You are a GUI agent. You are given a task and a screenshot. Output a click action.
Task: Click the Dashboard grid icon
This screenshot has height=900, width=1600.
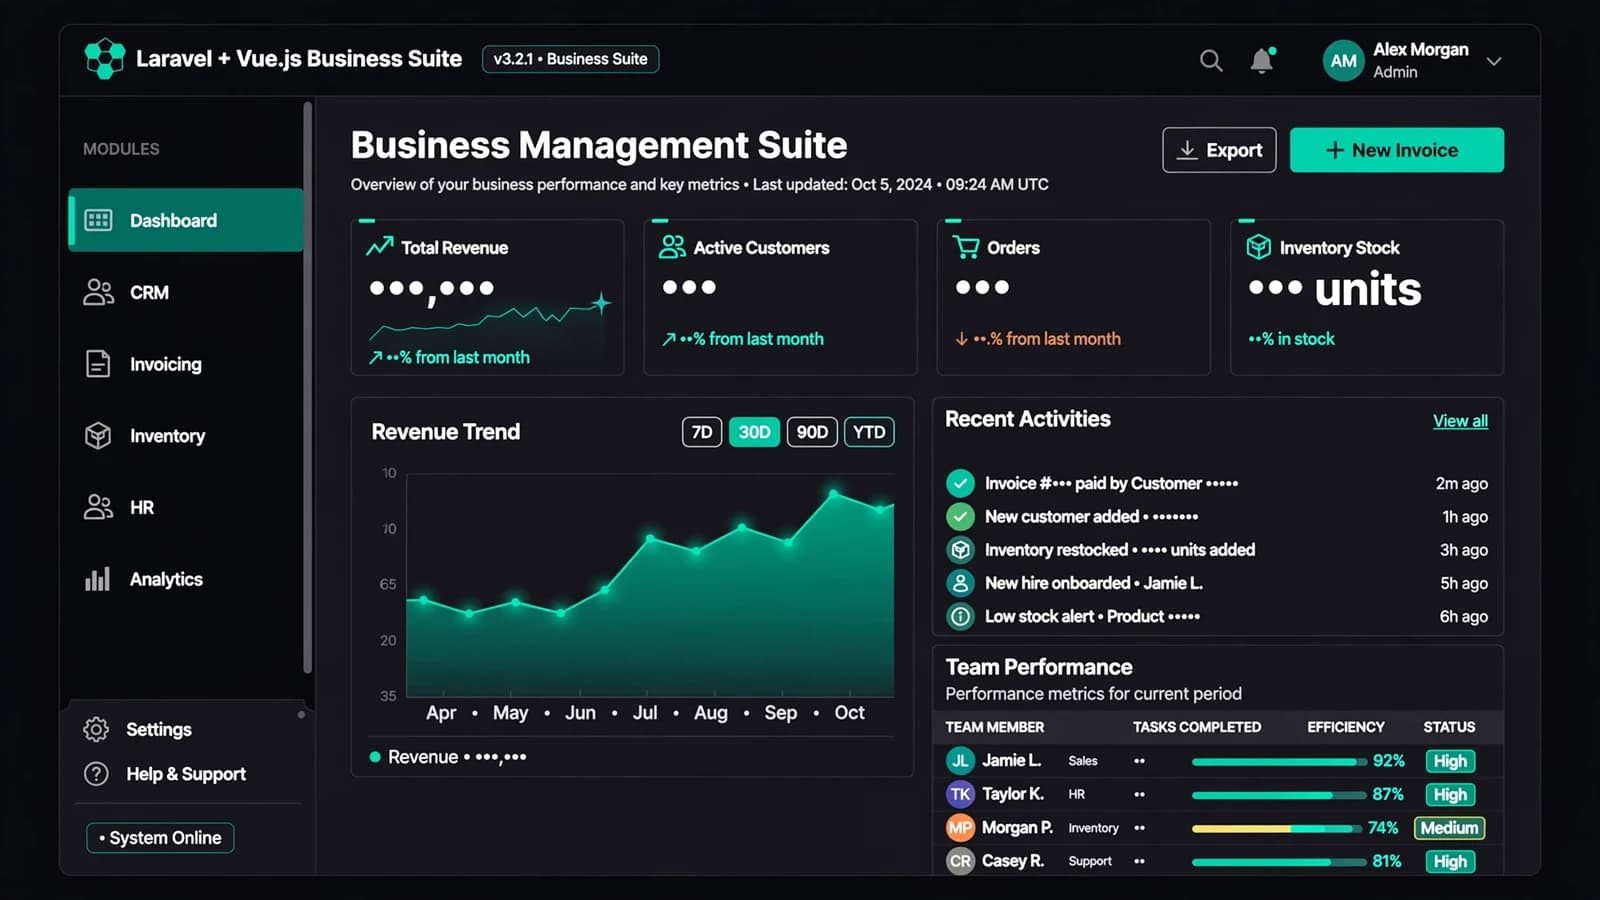(x=98, y=220)
